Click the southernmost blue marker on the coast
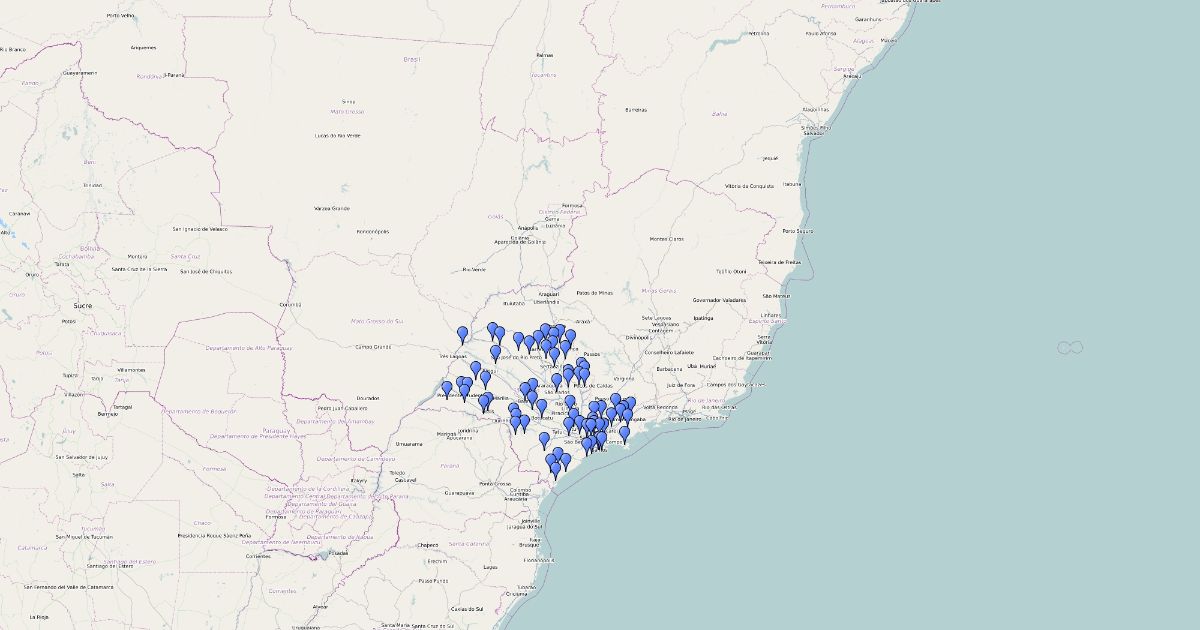This screenshot has height=630, width=1200. coord(556,470)
